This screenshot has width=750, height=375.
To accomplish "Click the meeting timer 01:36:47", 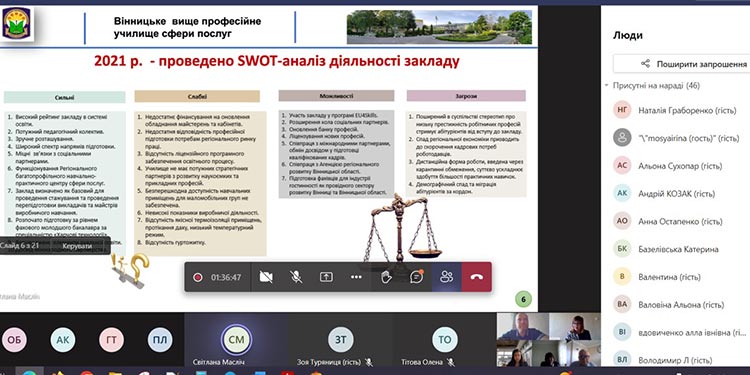I will [x=226, y=277].
